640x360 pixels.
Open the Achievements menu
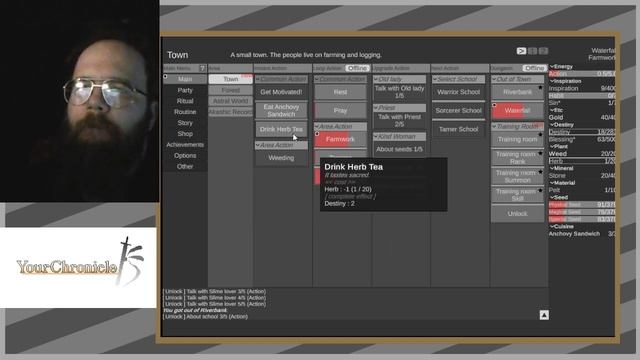(185, 145)
